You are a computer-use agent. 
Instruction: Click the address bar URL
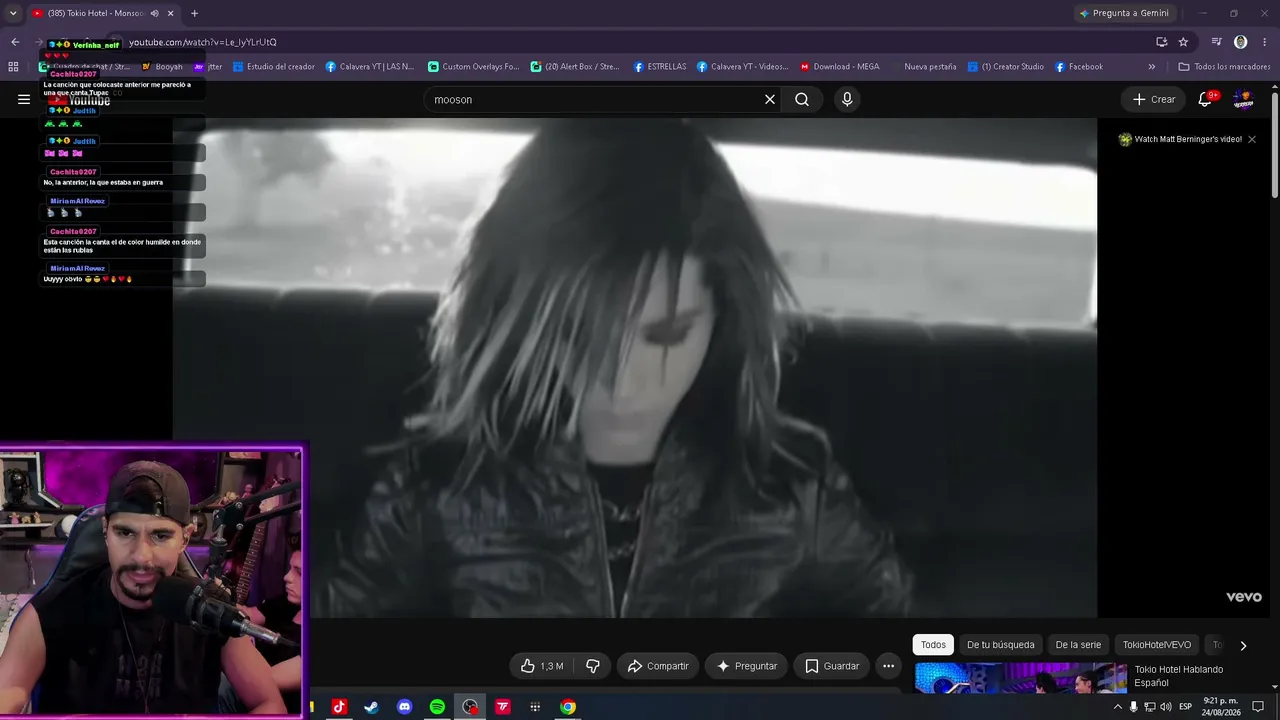(x=202, y=42)
